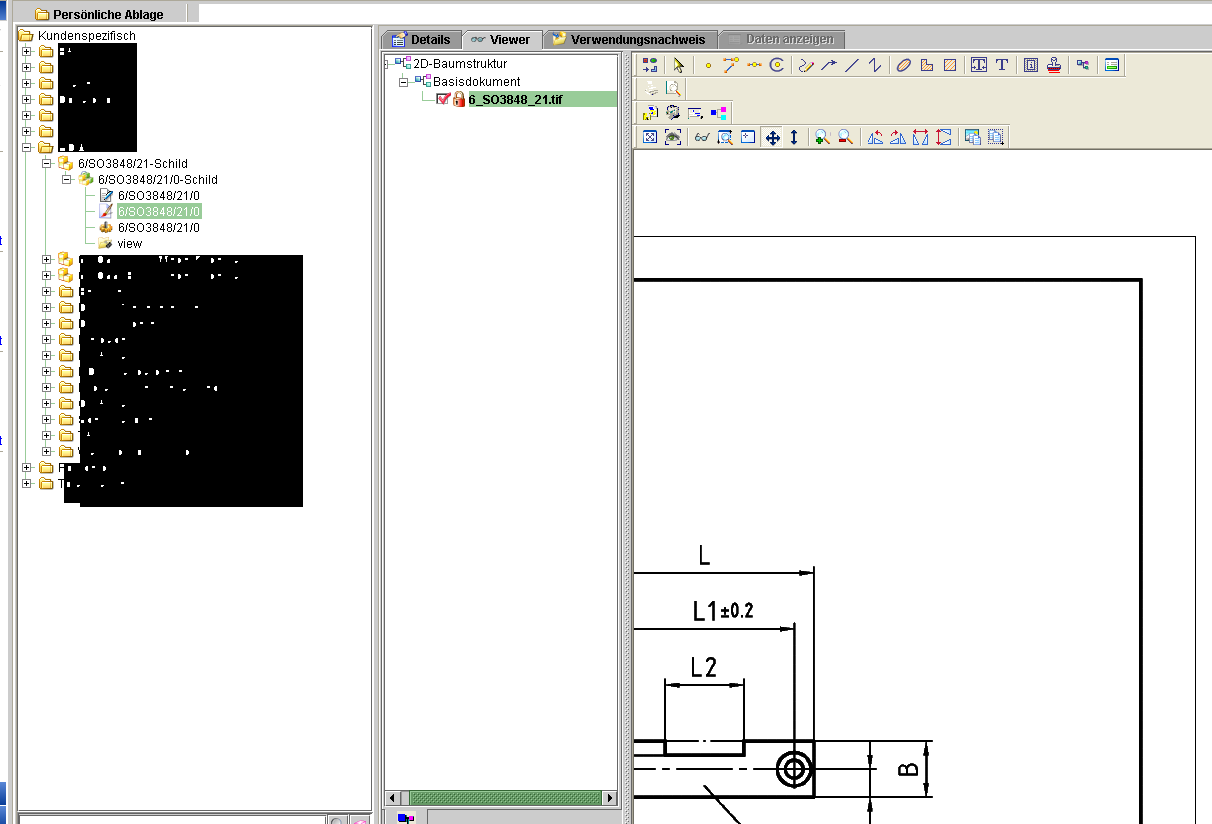Choose the single point markup tool
The width and height of the screenshot is (1212, 824).
[x=708, y=65]
